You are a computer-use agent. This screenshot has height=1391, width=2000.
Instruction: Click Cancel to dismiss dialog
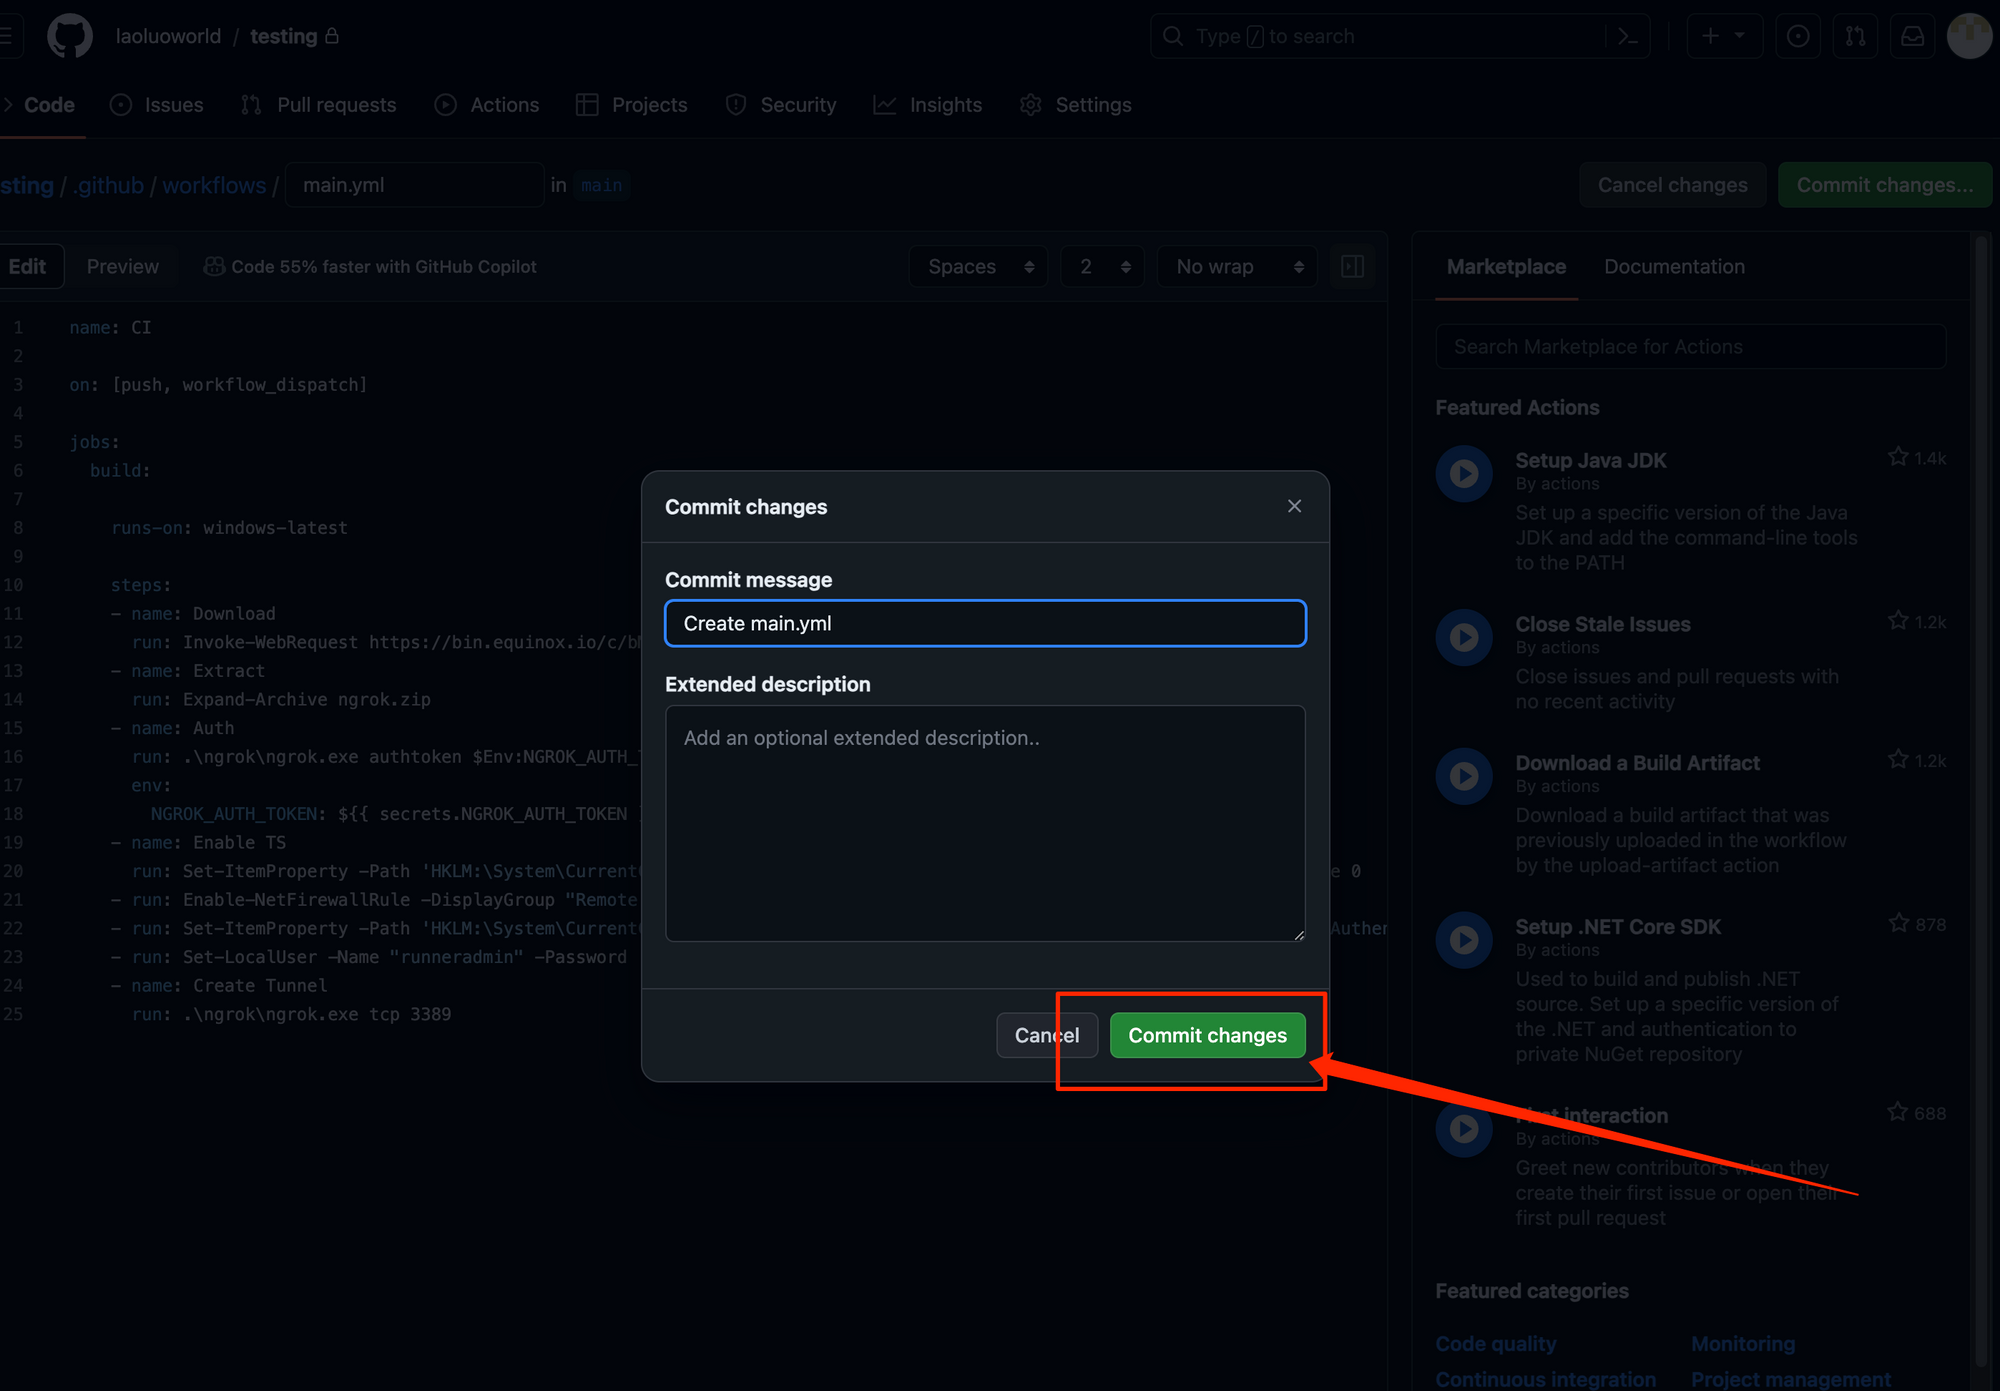[1047, 1035]
